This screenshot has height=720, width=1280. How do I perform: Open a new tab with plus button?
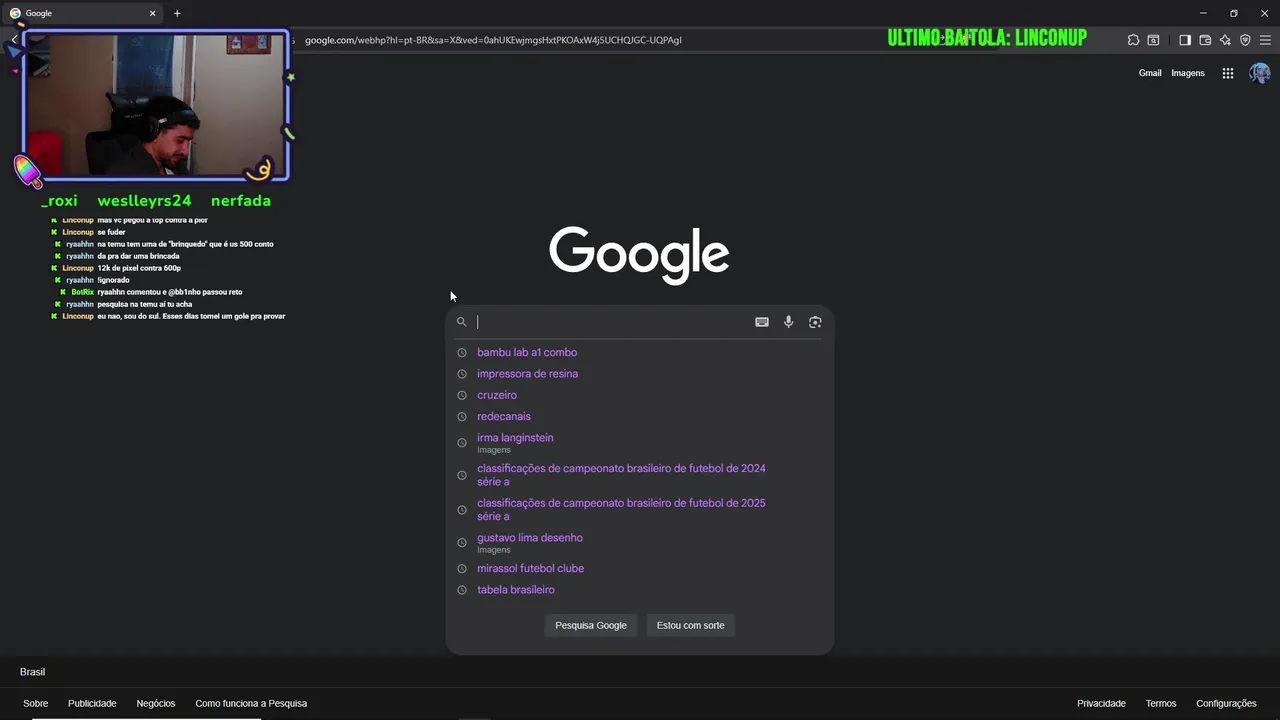[177, 13]
